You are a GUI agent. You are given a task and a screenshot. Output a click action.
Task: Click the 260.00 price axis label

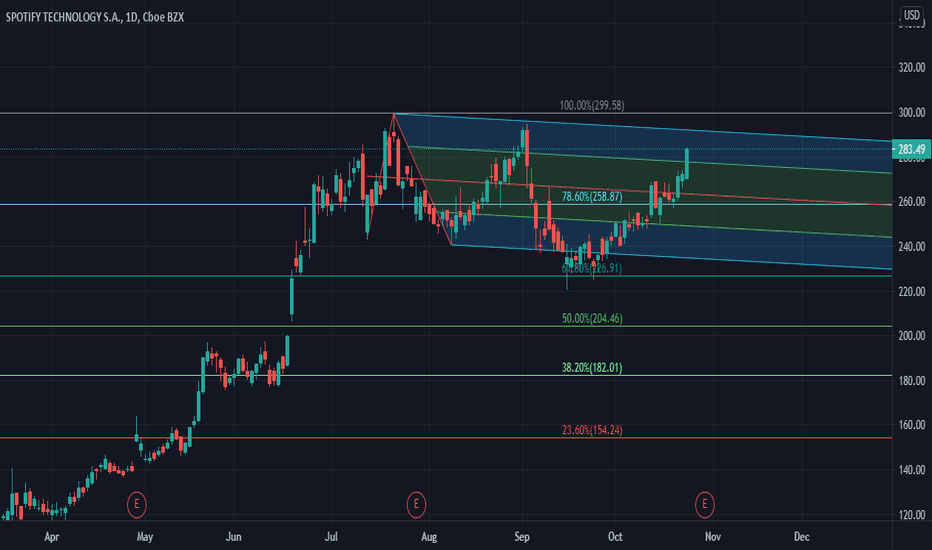911,202
